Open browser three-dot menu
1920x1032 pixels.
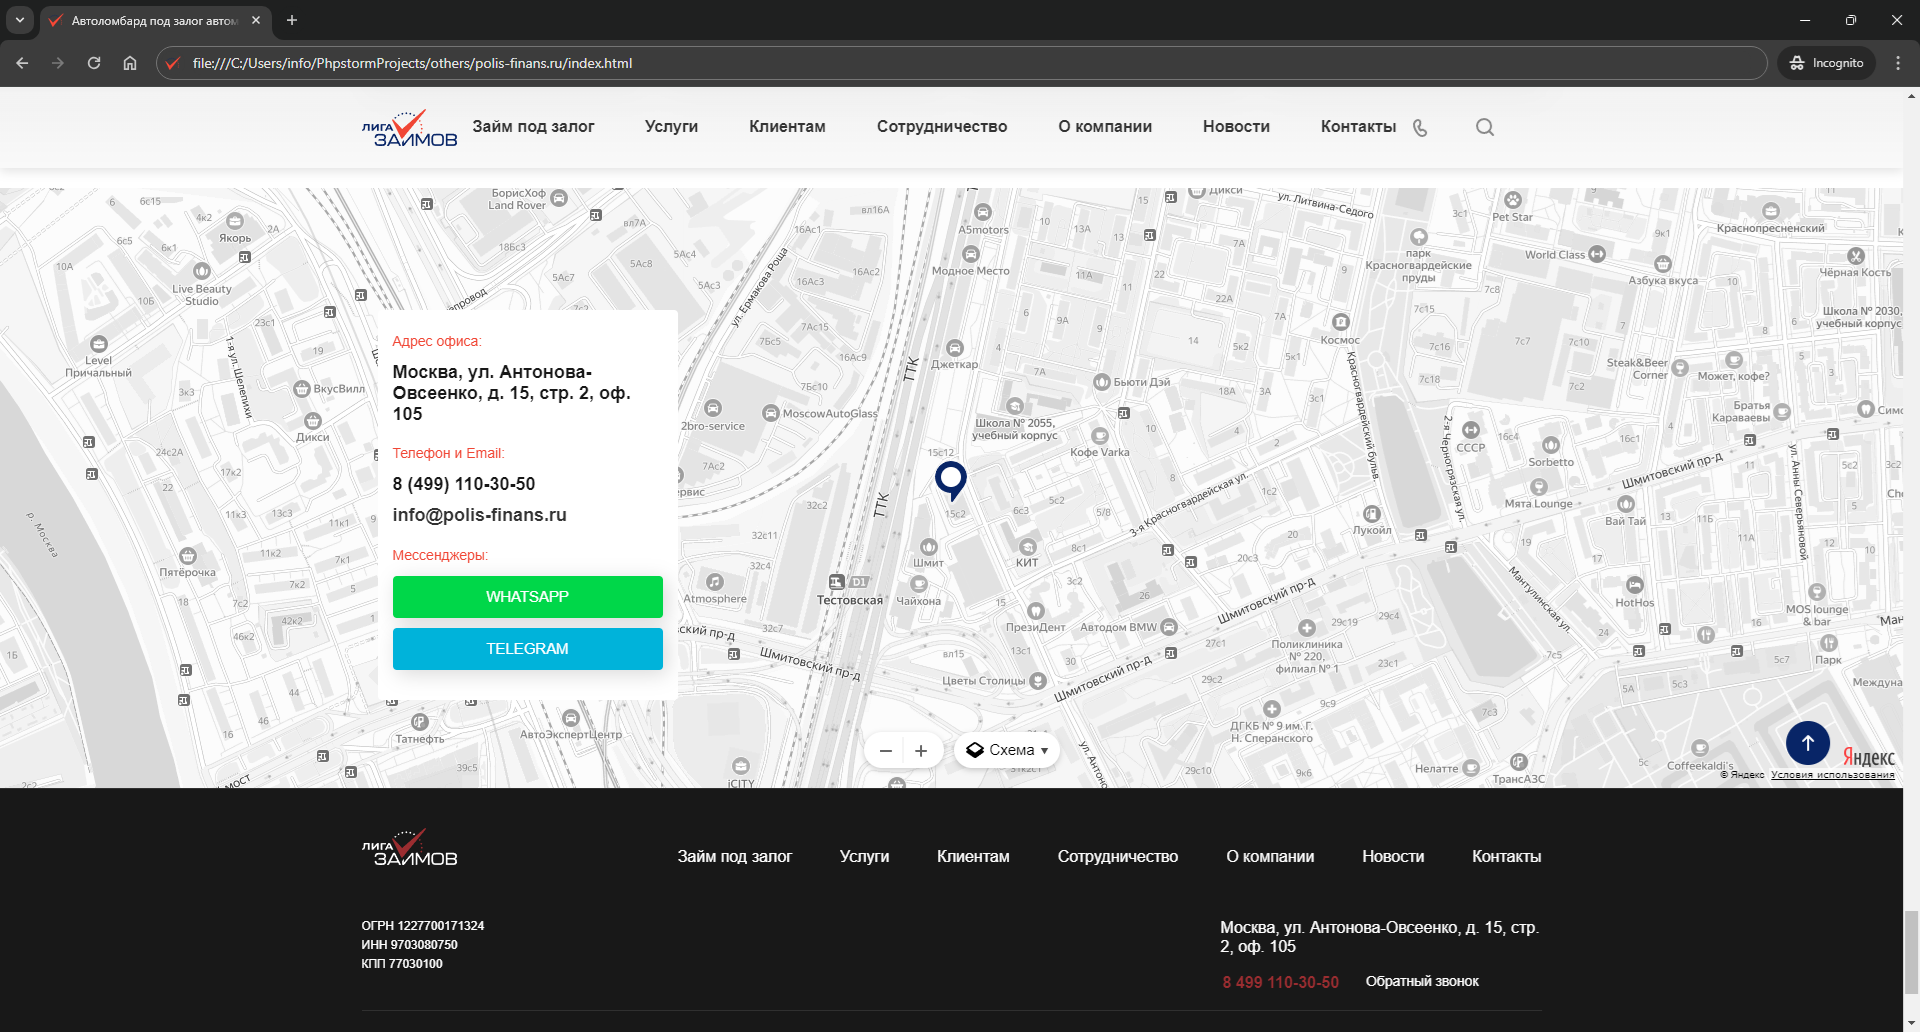point(1898,63)
